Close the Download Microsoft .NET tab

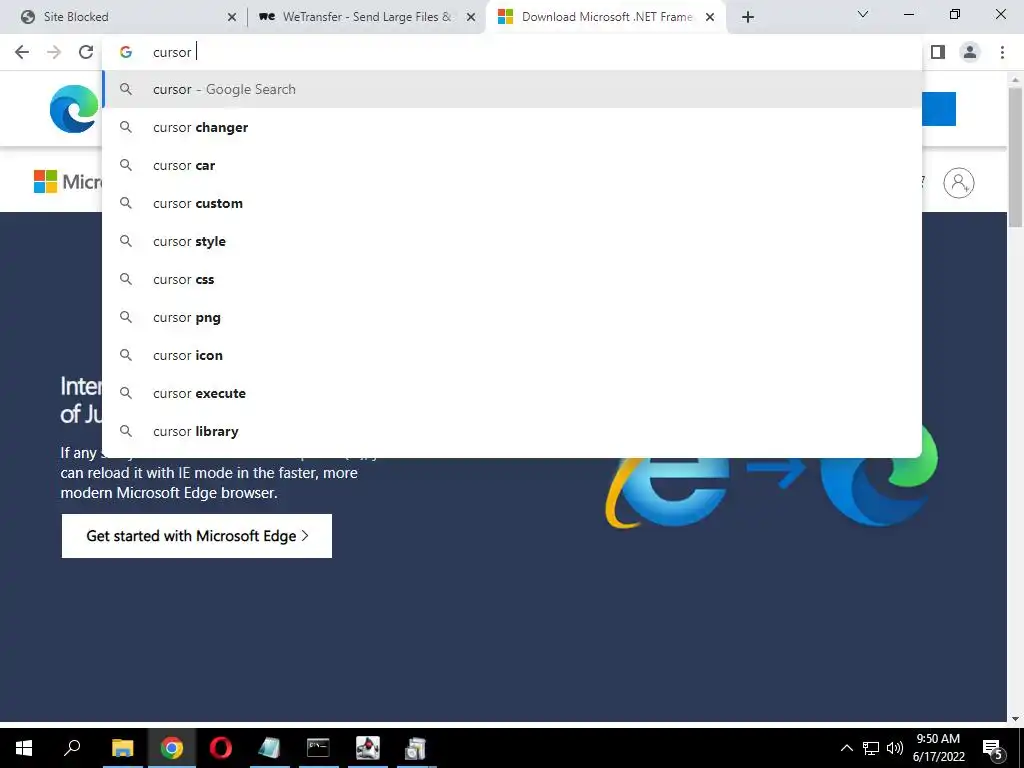click(x=710, y=17)
